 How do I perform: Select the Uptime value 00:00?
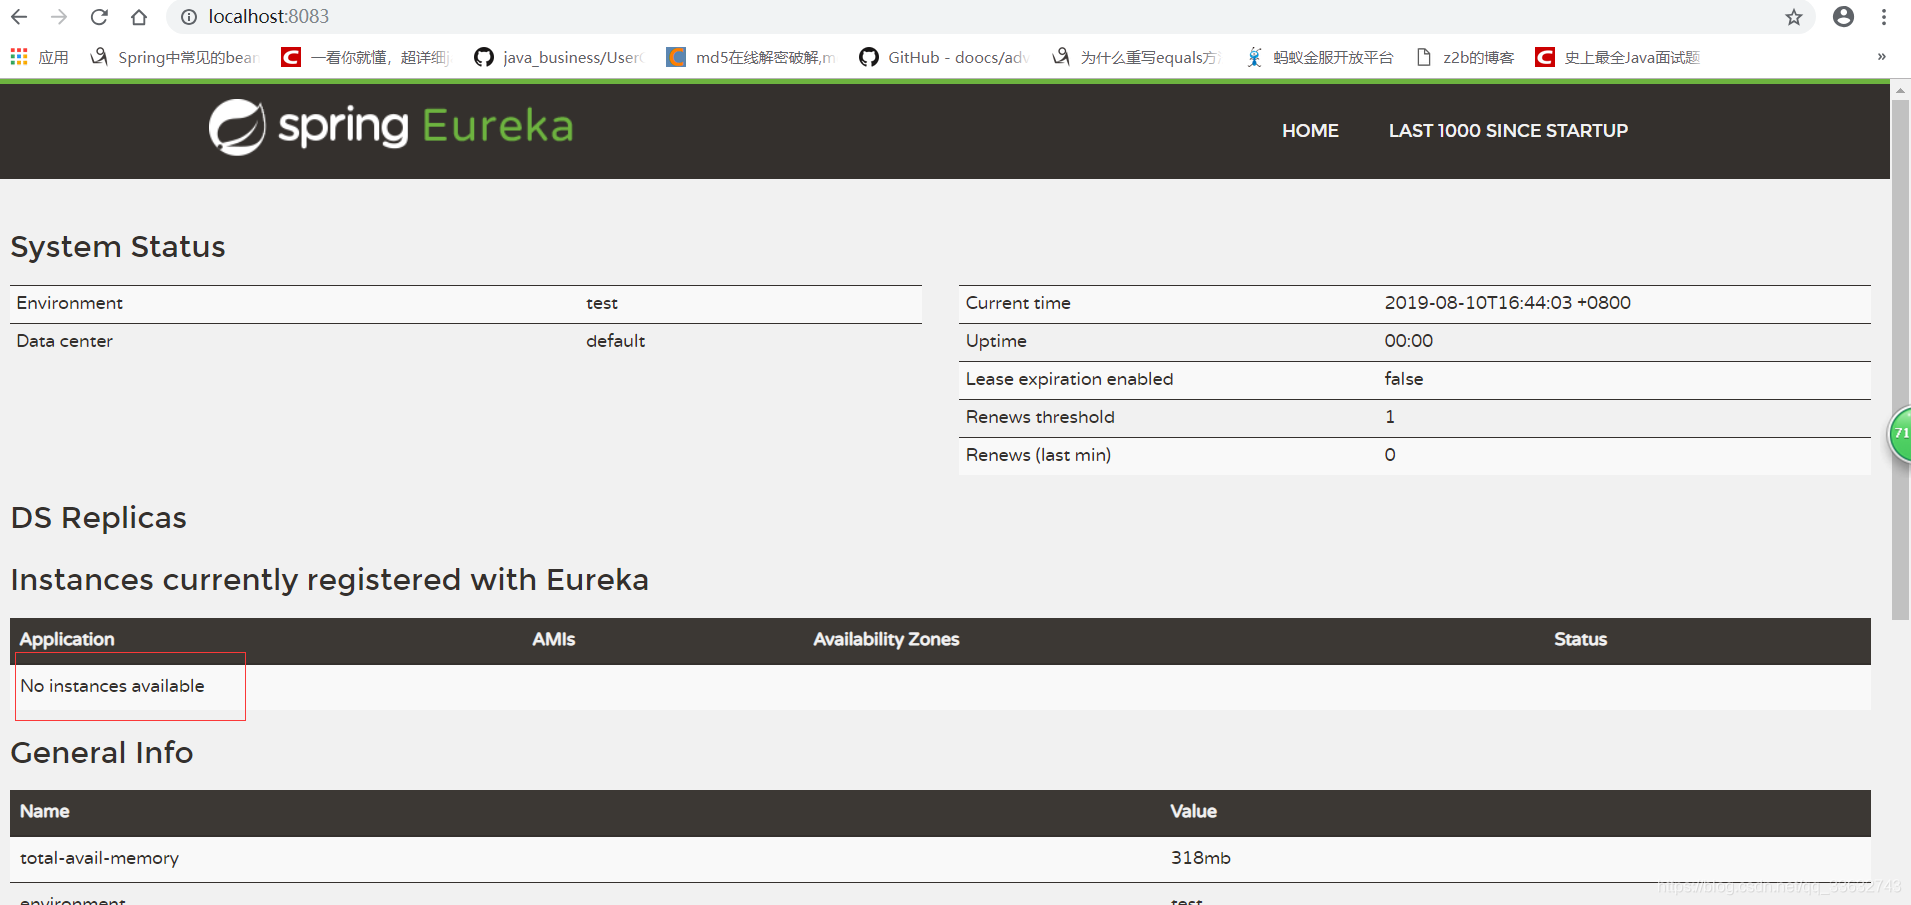1408,341
